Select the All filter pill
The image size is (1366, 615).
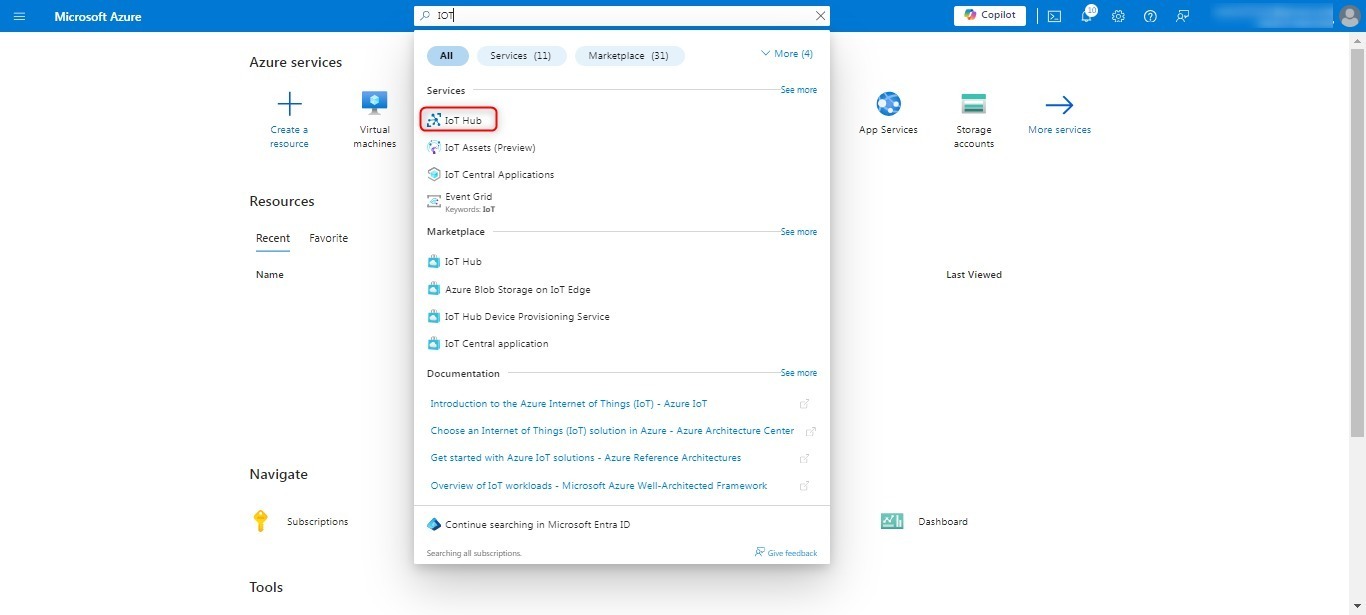click(447, 55)
